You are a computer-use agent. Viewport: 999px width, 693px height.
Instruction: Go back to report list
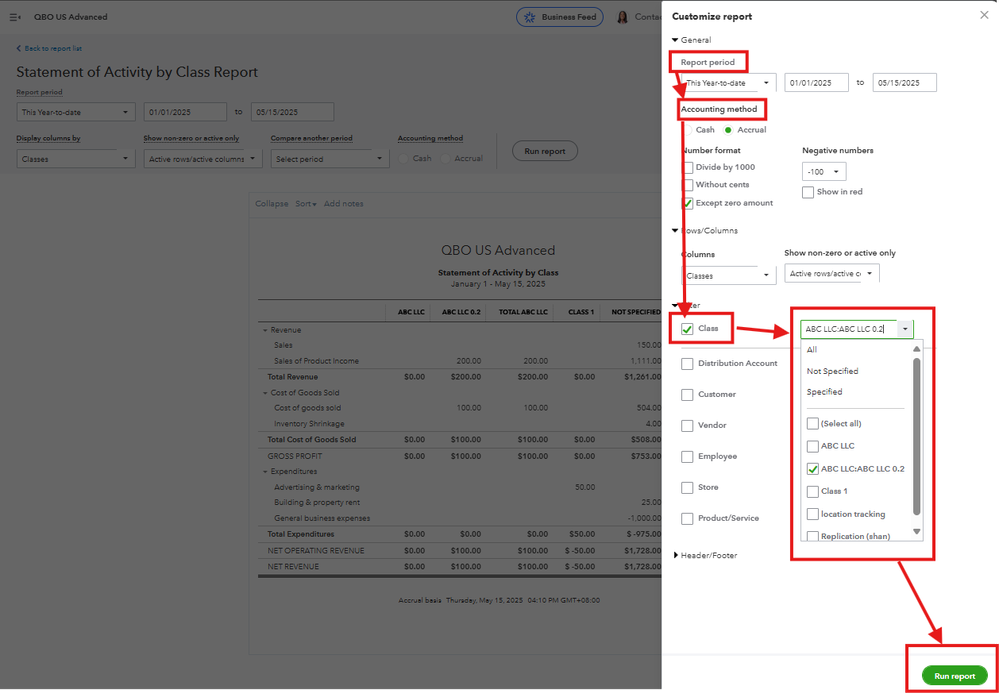pos(49,48)
